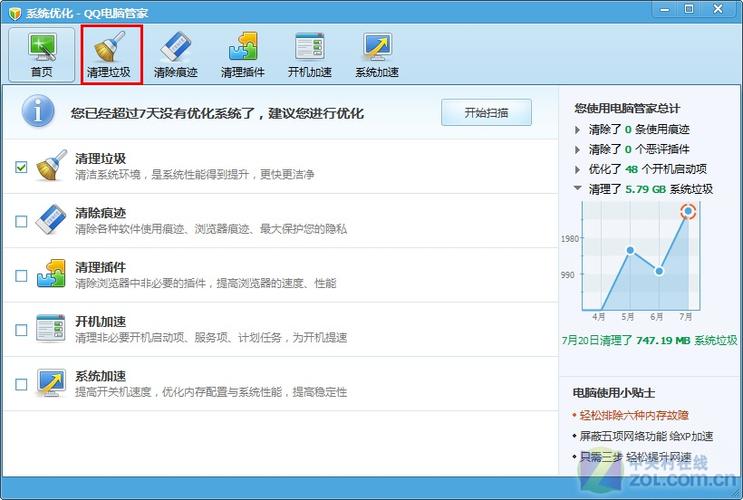Close the QQ电脑管家 window
This screenshot has height=500, width=743.
point(717,9)
